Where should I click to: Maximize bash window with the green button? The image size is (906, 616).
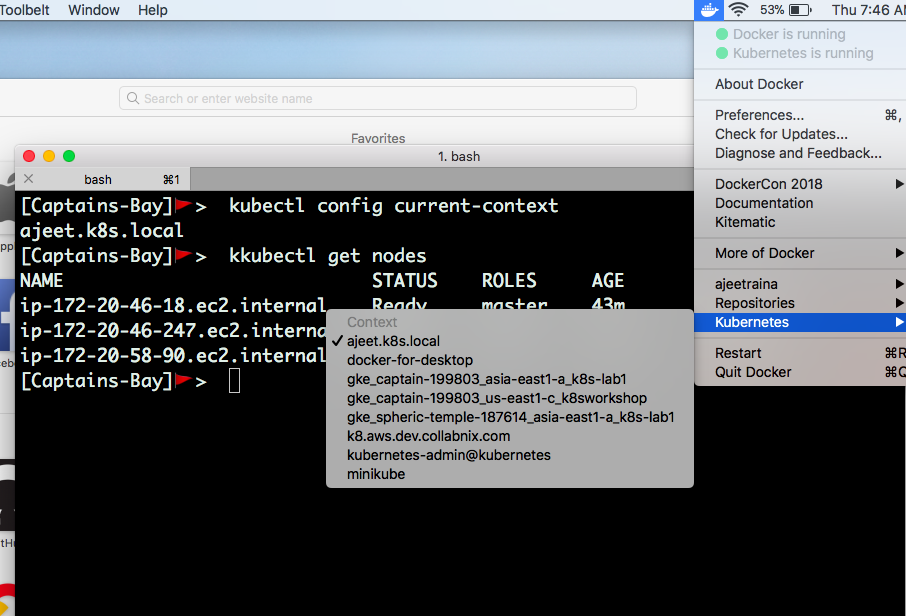click(69, 156)
